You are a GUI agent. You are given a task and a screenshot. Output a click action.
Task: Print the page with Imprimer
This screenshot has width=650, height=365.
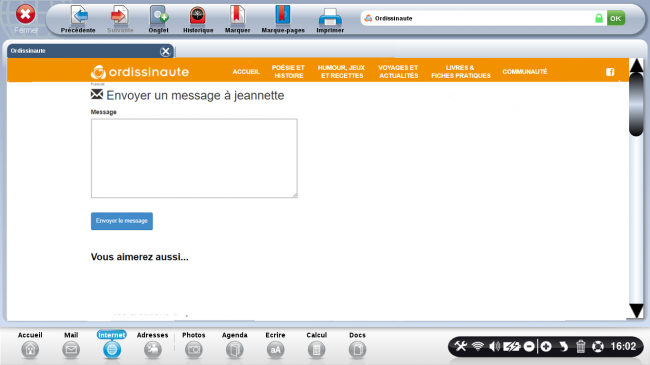330,19
